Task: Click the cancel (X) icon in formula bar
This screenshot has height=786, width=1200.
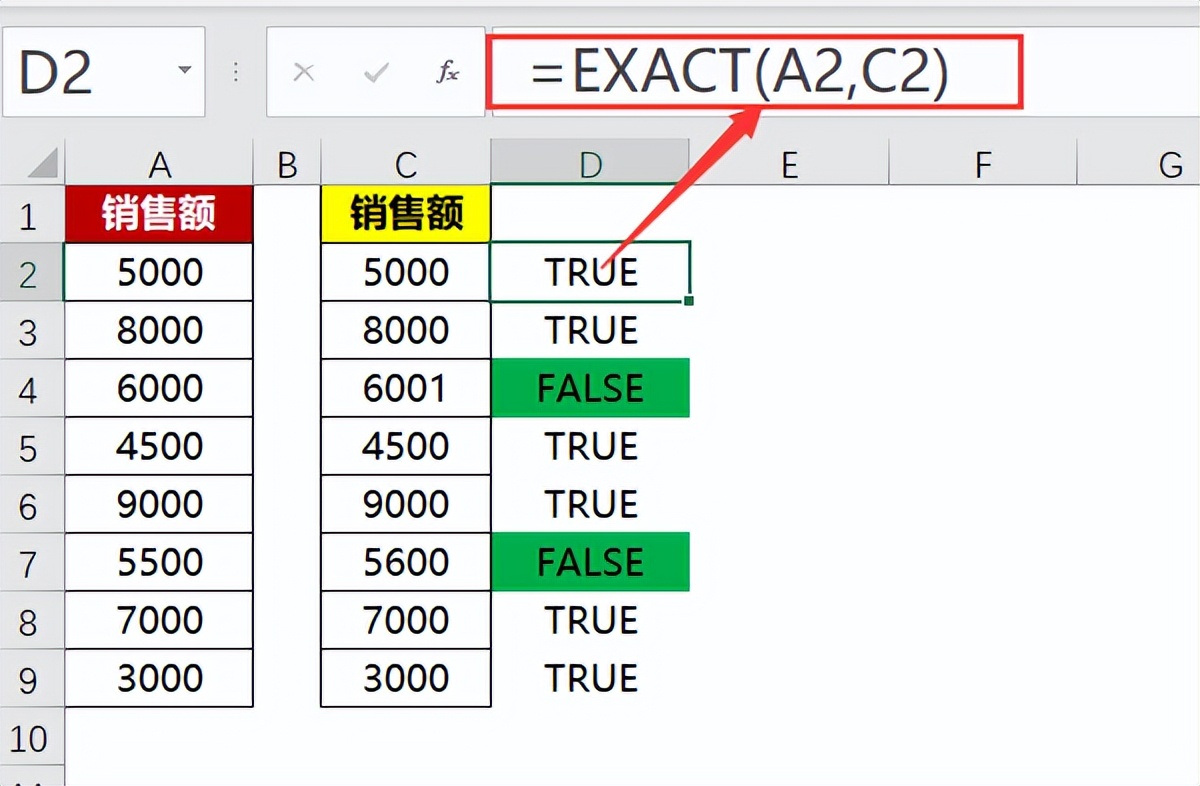Action: (304, 72)
